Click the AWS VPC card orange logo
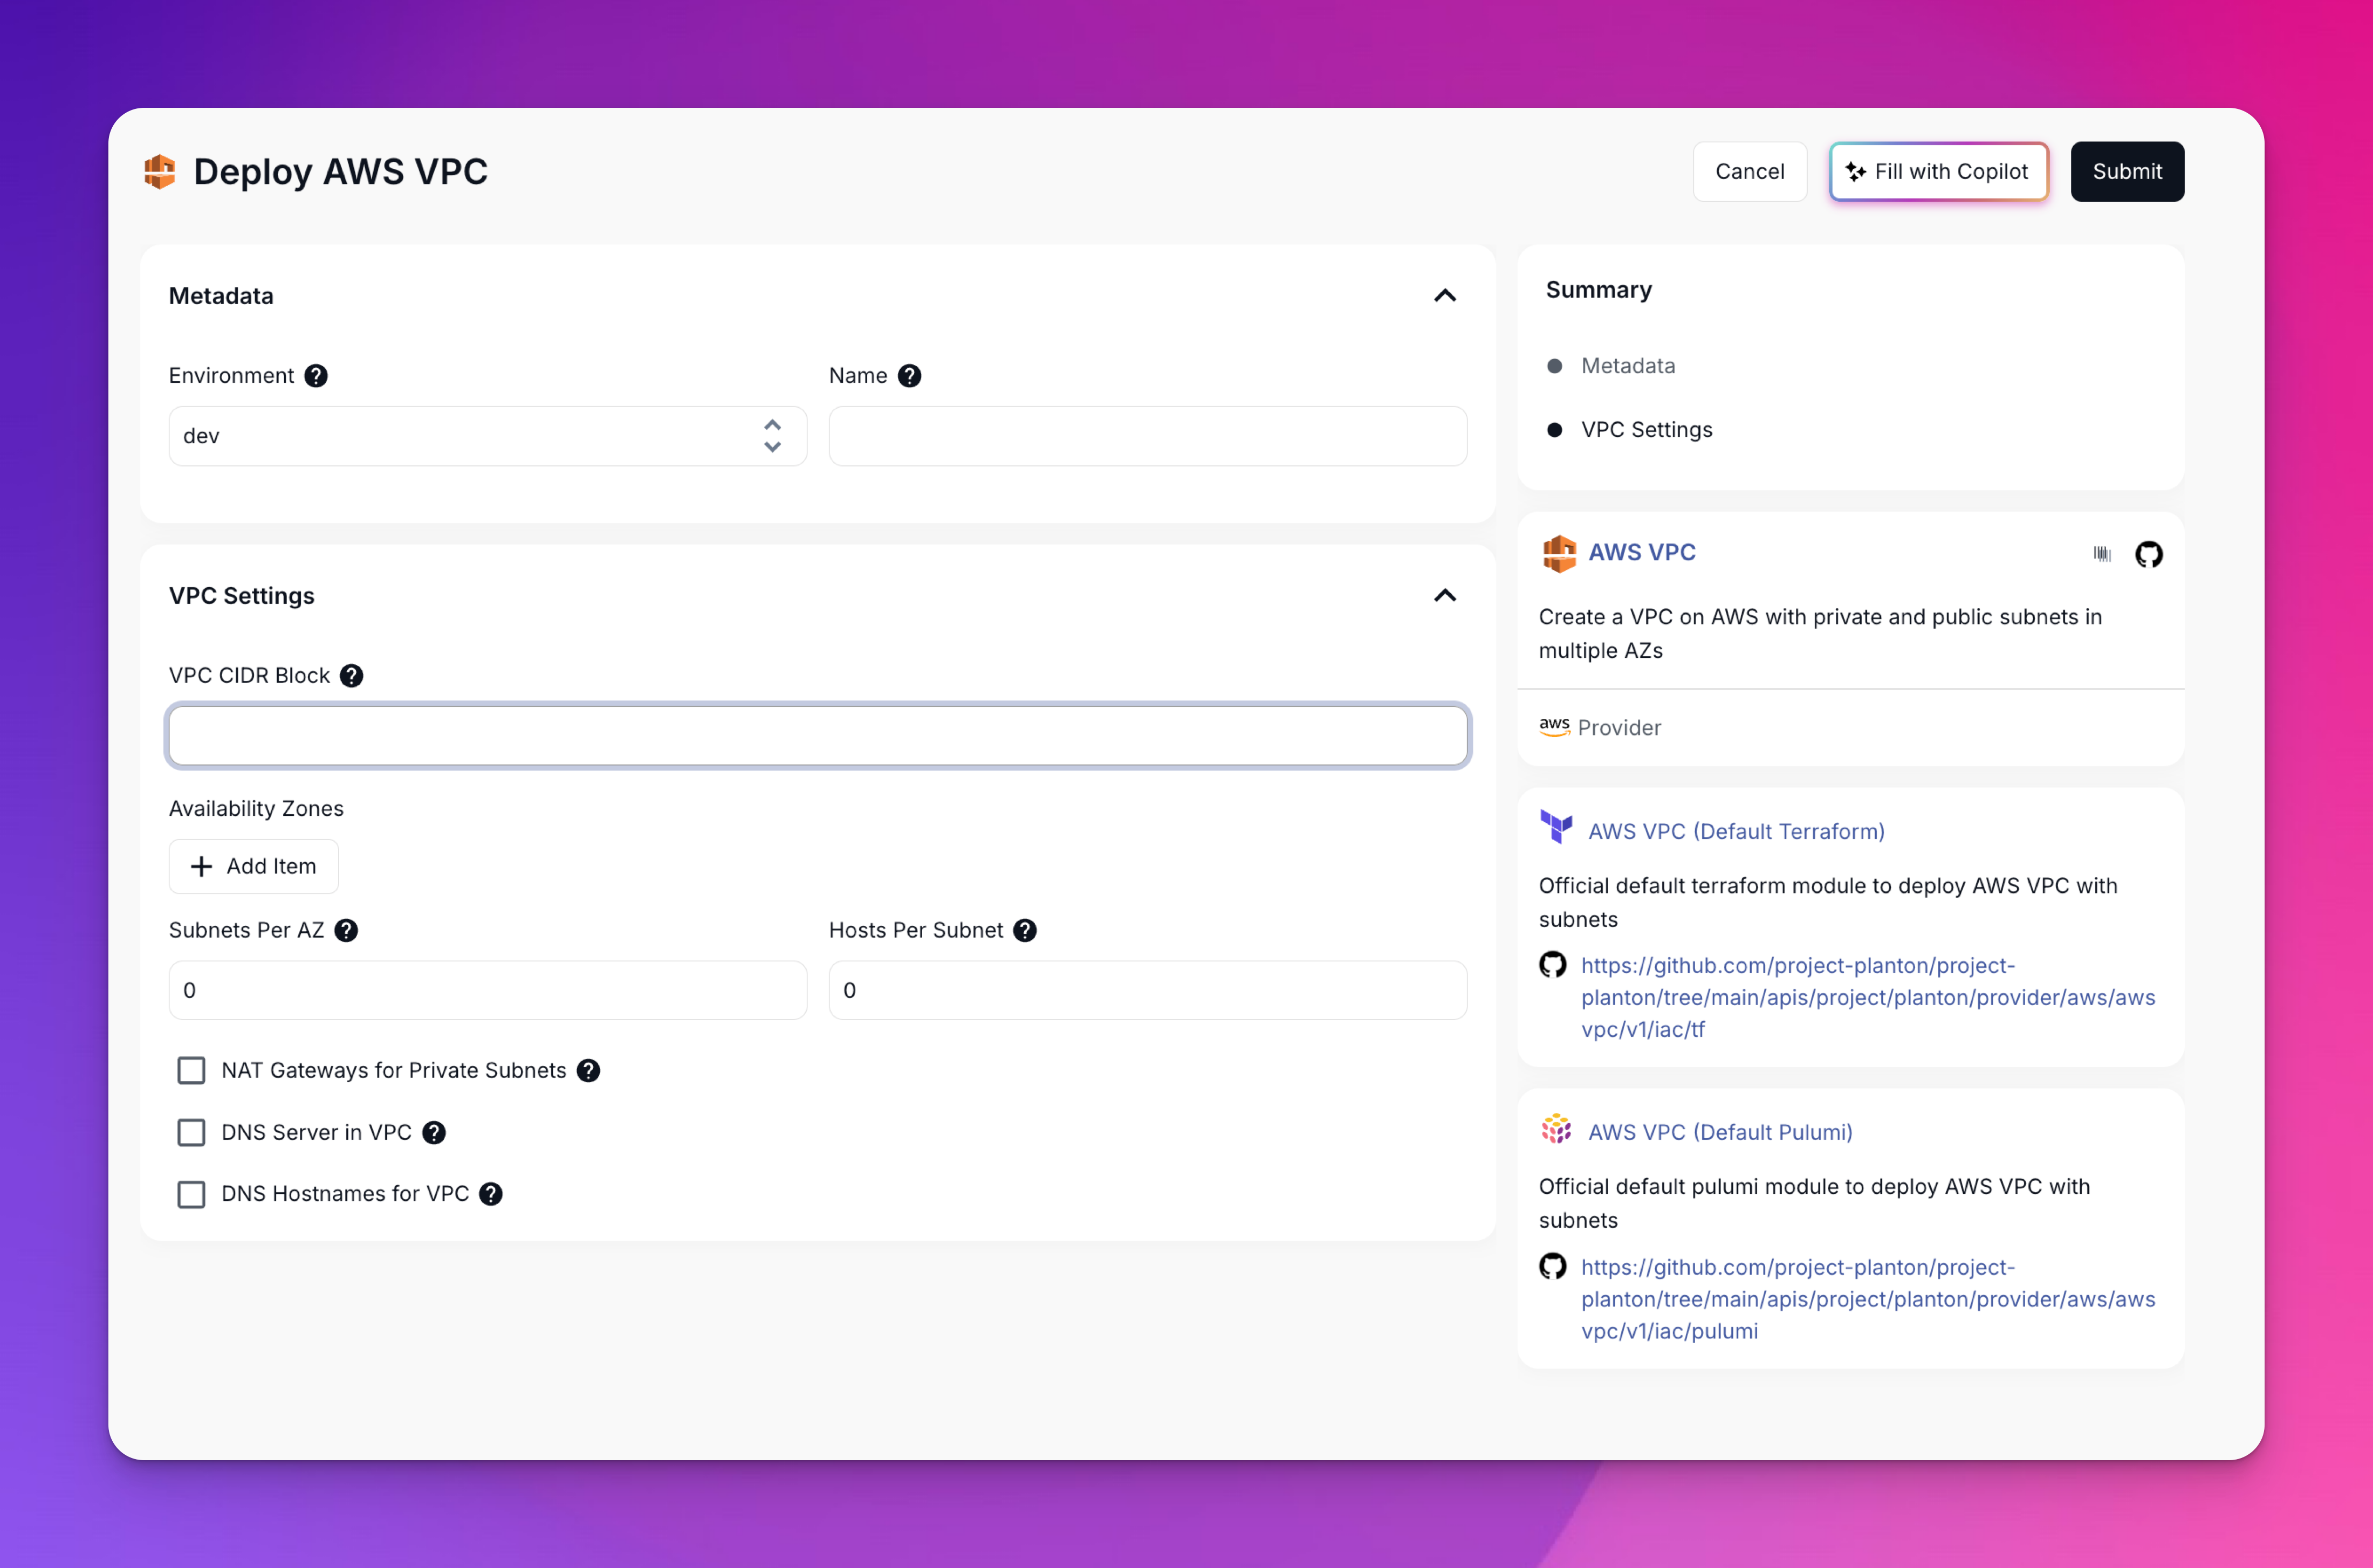 tap(1559, 553)
